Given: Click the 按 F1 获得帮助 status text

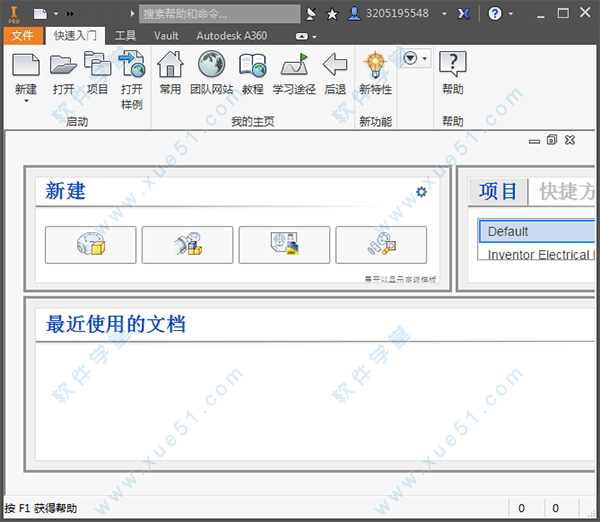Looking at the screenshot, I should point(41,509).
